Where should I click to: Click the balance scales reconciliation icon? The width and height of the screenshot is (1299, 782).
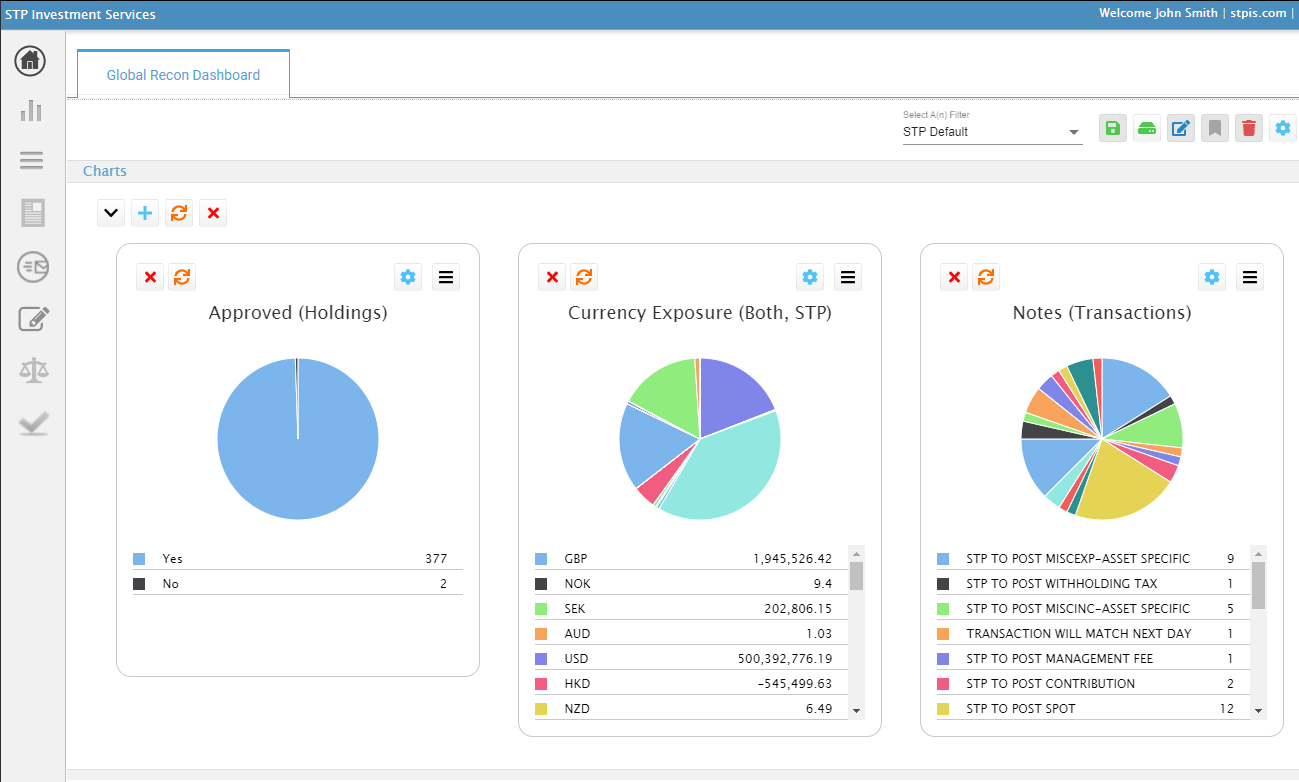click(30, 369)
